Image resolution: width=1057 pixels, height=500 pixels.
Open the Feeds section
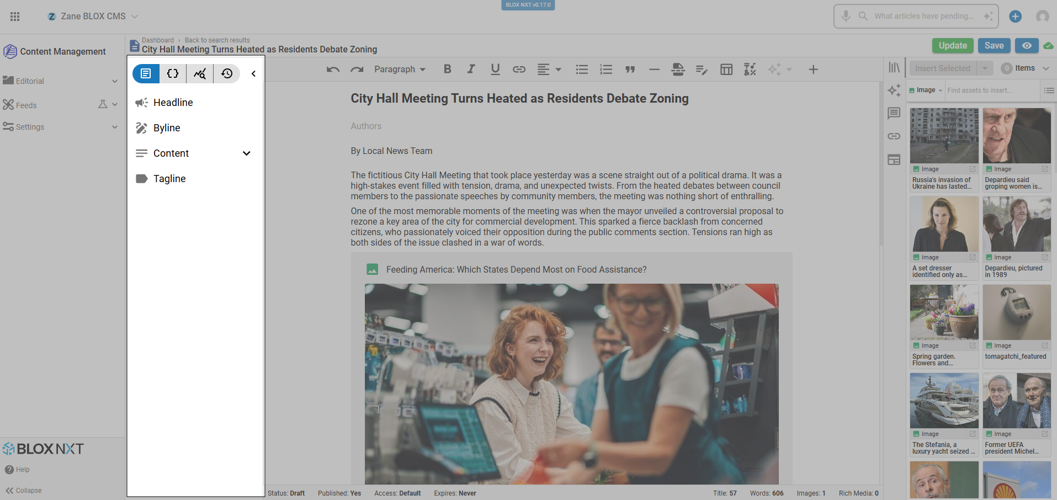click(x=26, y=105)
